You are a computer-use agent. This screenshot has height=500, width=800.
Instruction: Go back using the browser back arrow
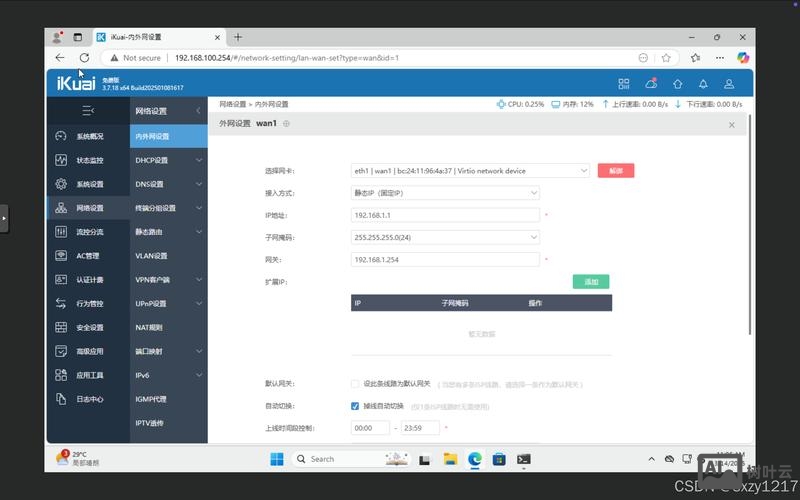click(x=60, y=58)
